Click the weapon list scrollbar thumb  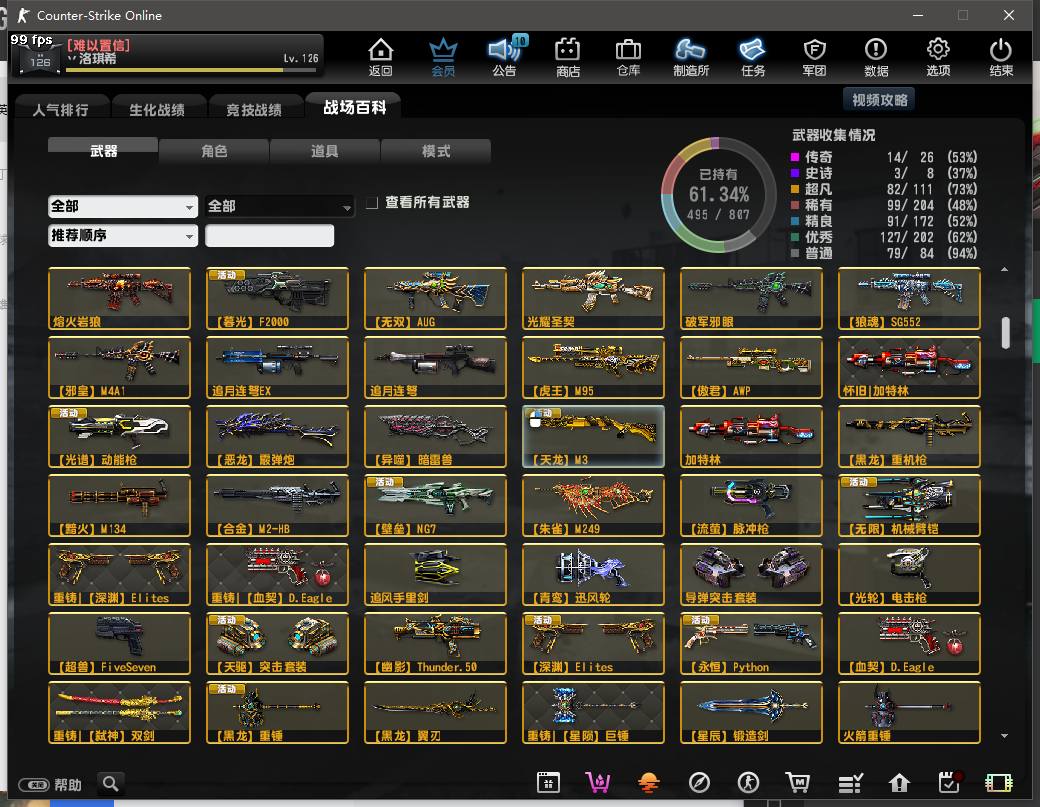[1005, 332]
